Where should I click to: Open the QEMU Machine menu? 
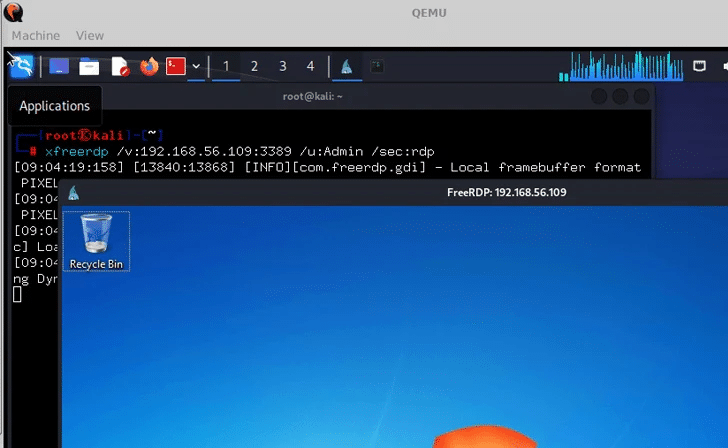click(36, 35)
